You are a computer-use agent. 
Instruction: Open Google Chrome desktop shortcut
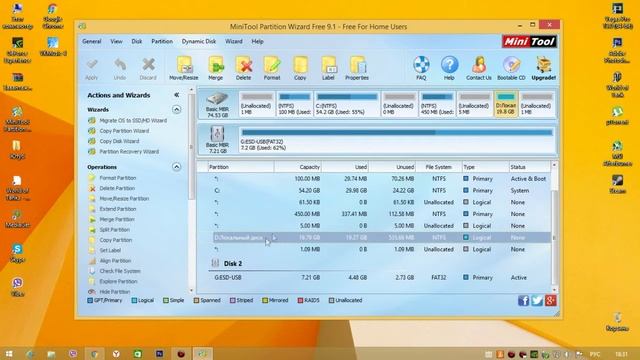pos(53,16)
